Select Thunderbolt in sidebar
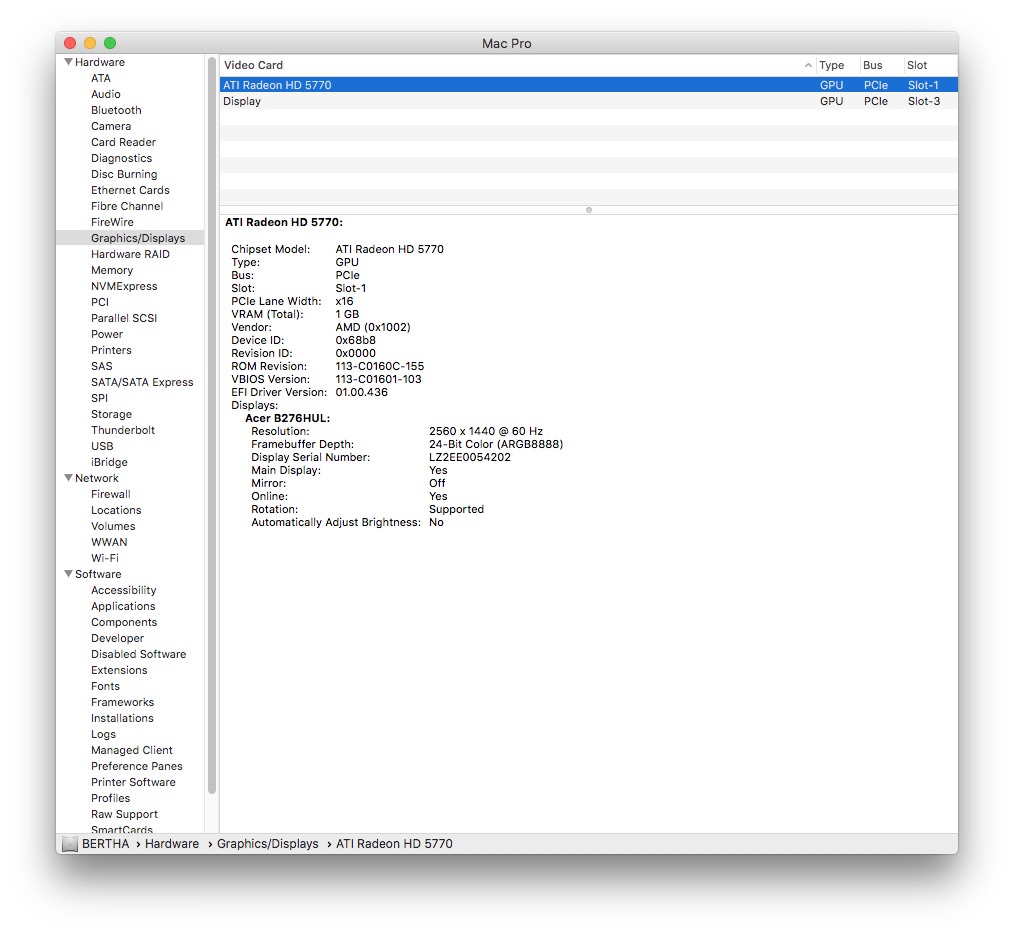Viewport: 1014px width, 934px height. (x=123, y=430)
